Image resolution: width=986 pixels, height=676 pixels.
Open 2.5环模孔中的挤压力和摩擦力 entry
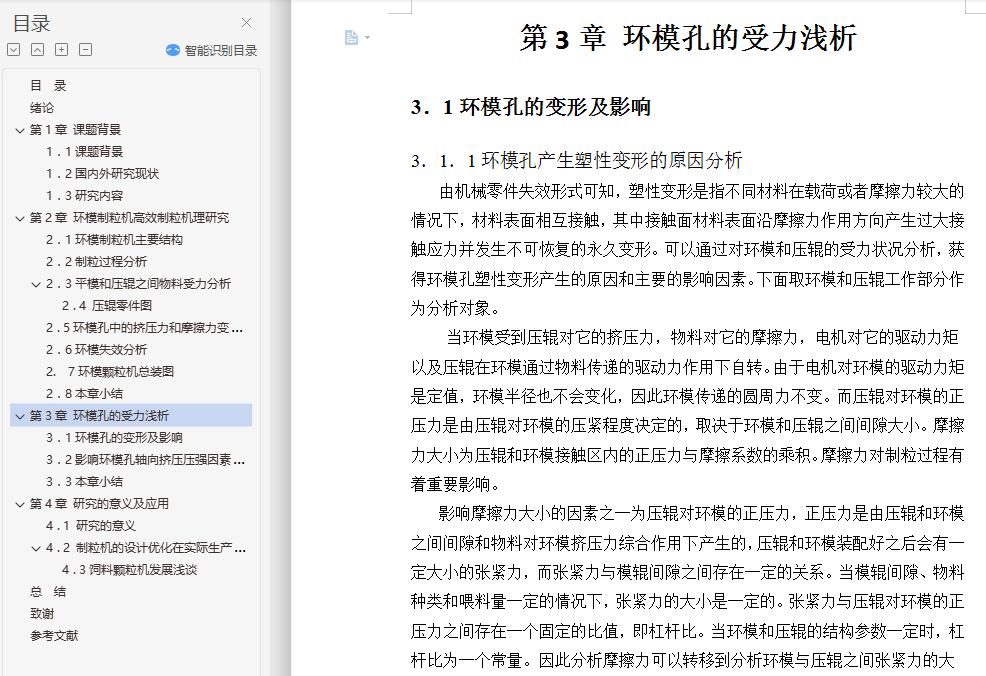[x=144, y=328]
